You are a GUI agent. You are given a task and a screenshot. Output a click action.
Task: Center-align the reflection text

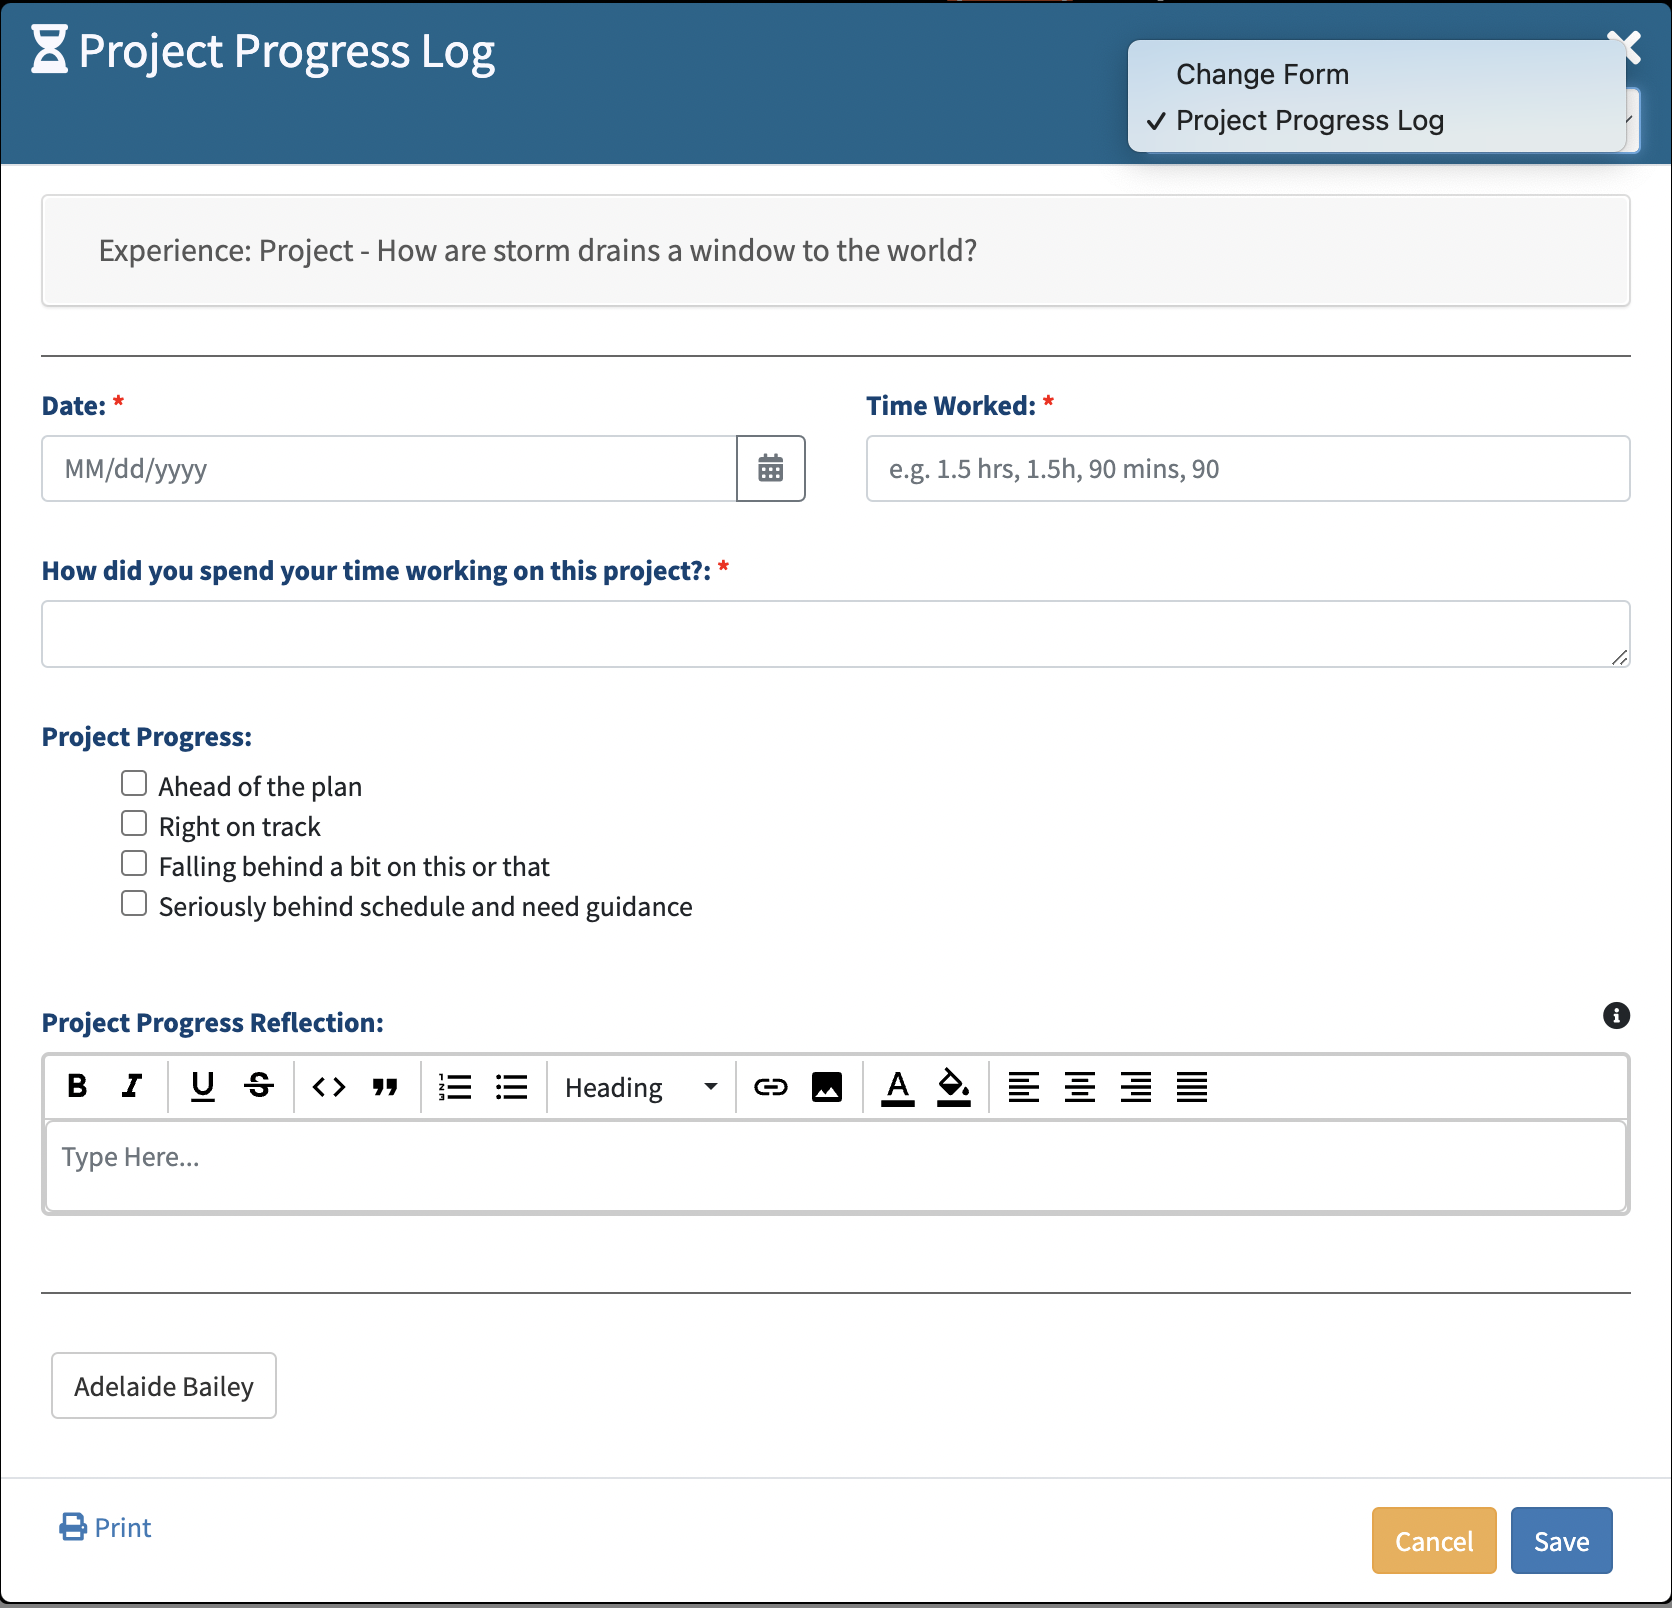pyautogui.click(x=1080, y=1086)
